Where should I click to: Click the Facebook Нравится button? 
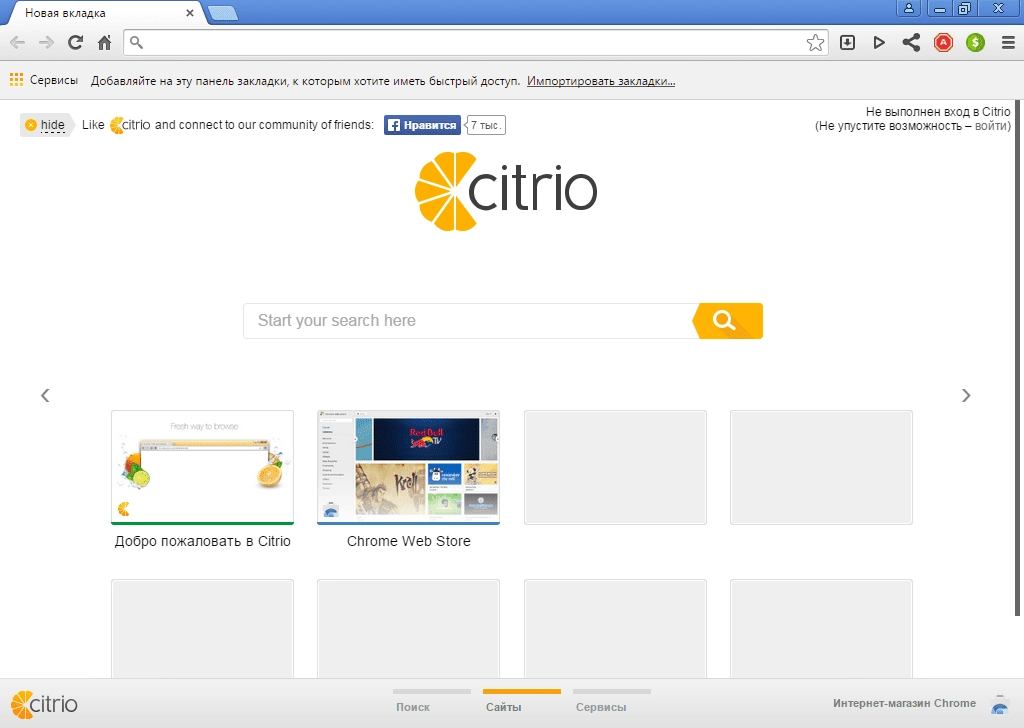point(422,125)
